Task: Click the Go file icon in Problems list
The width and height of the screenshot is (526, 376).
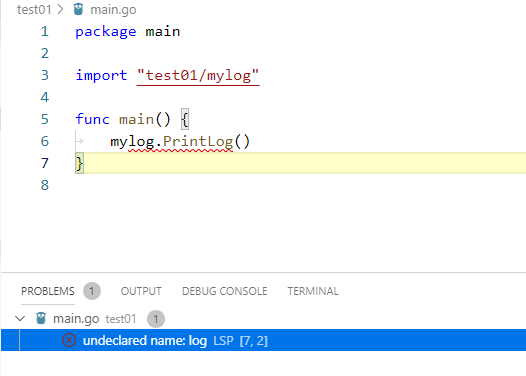Action: [41, 318]
